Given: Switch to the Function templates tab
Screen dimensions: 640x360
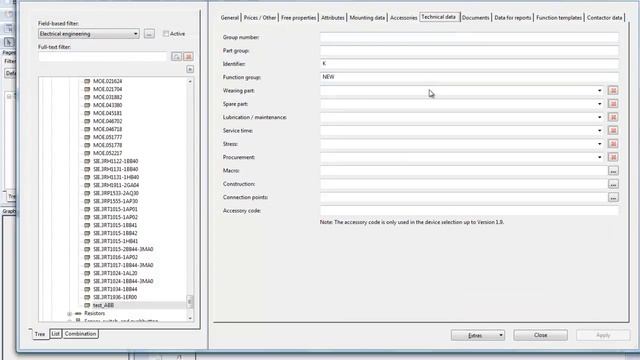Looking at the screenshot, I should point(559,18).
